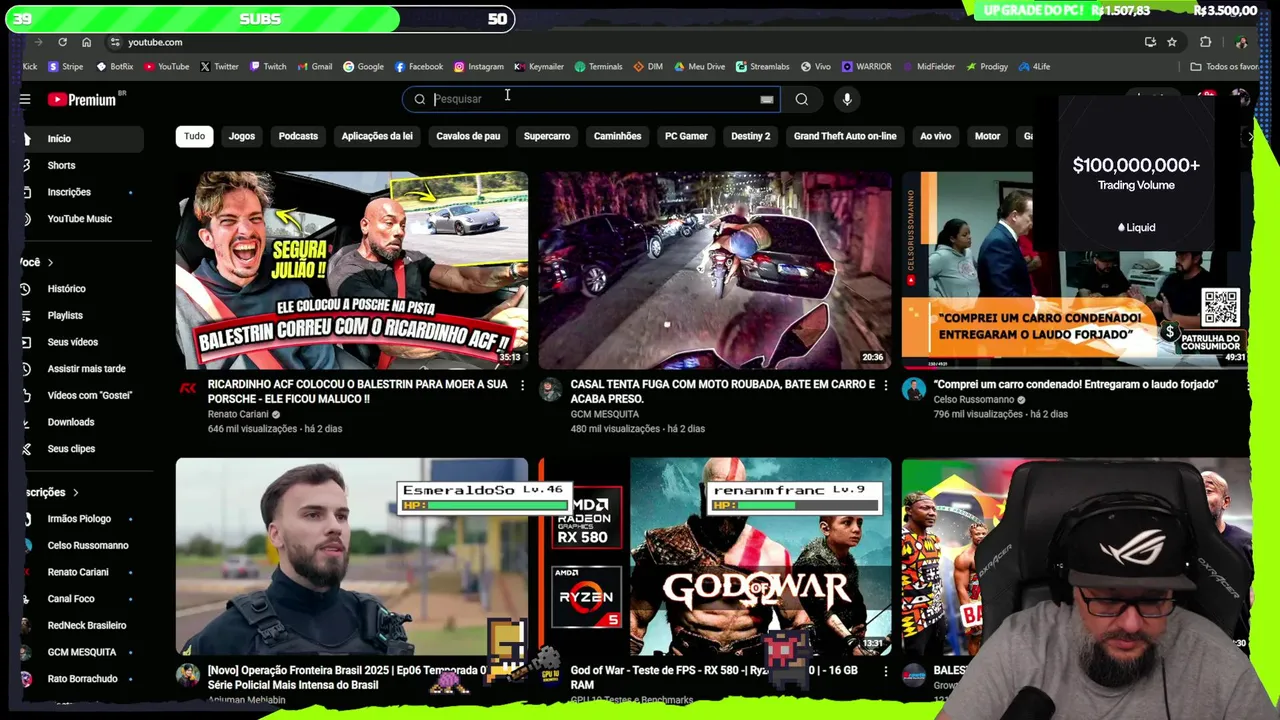Viewport: 1280px width, 720px height.
Task: Select the Ao vivo filter chip
Action: pyautogui.click(x=936, y=136)
